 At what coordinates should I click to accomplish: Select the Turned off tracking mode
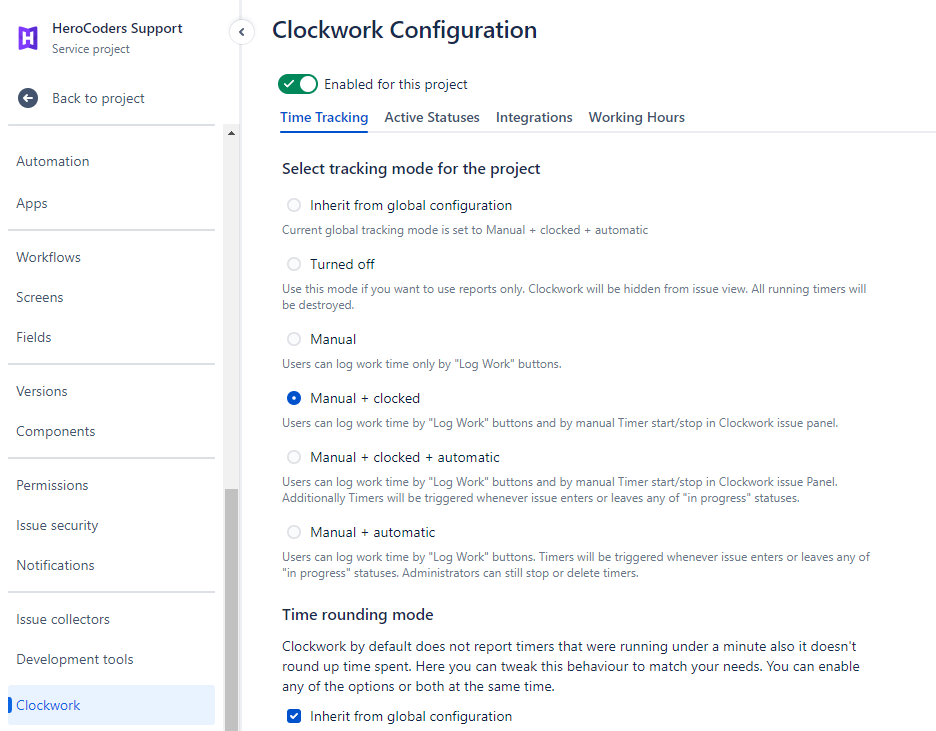tap(294, 264)
